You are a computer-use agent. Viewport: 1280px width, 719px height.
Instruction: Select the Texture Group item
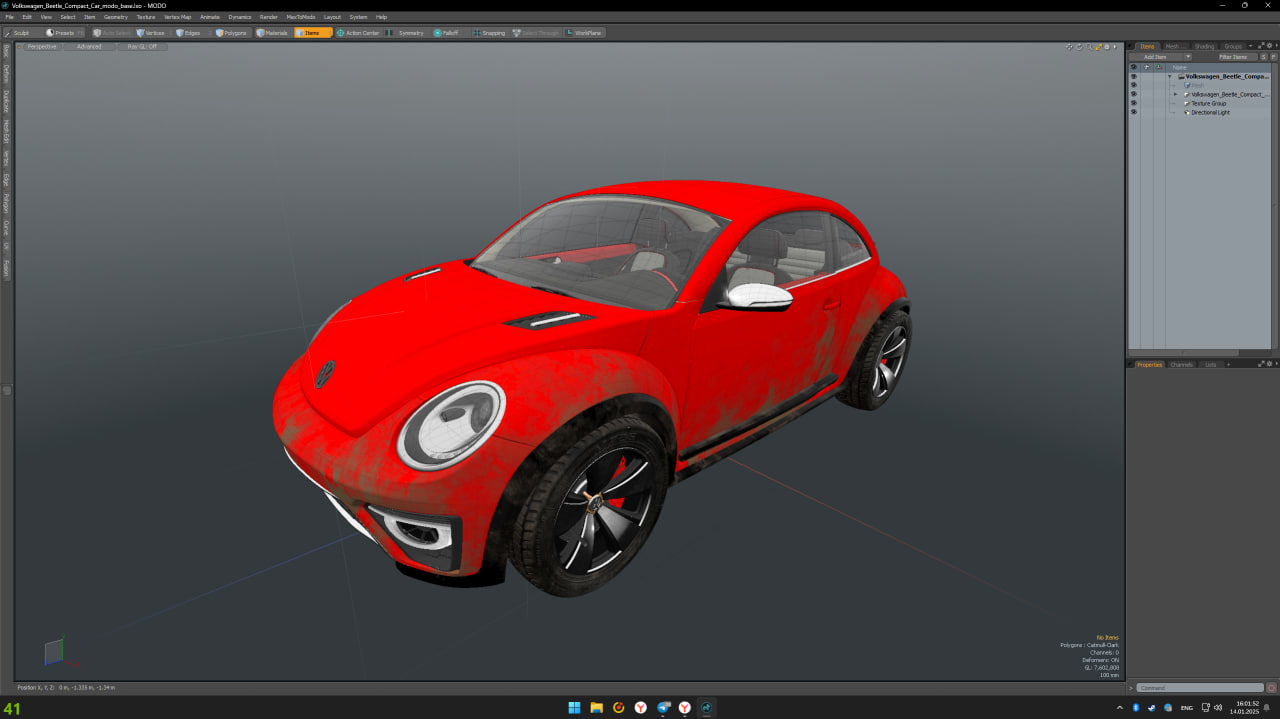pos(1208,103)
